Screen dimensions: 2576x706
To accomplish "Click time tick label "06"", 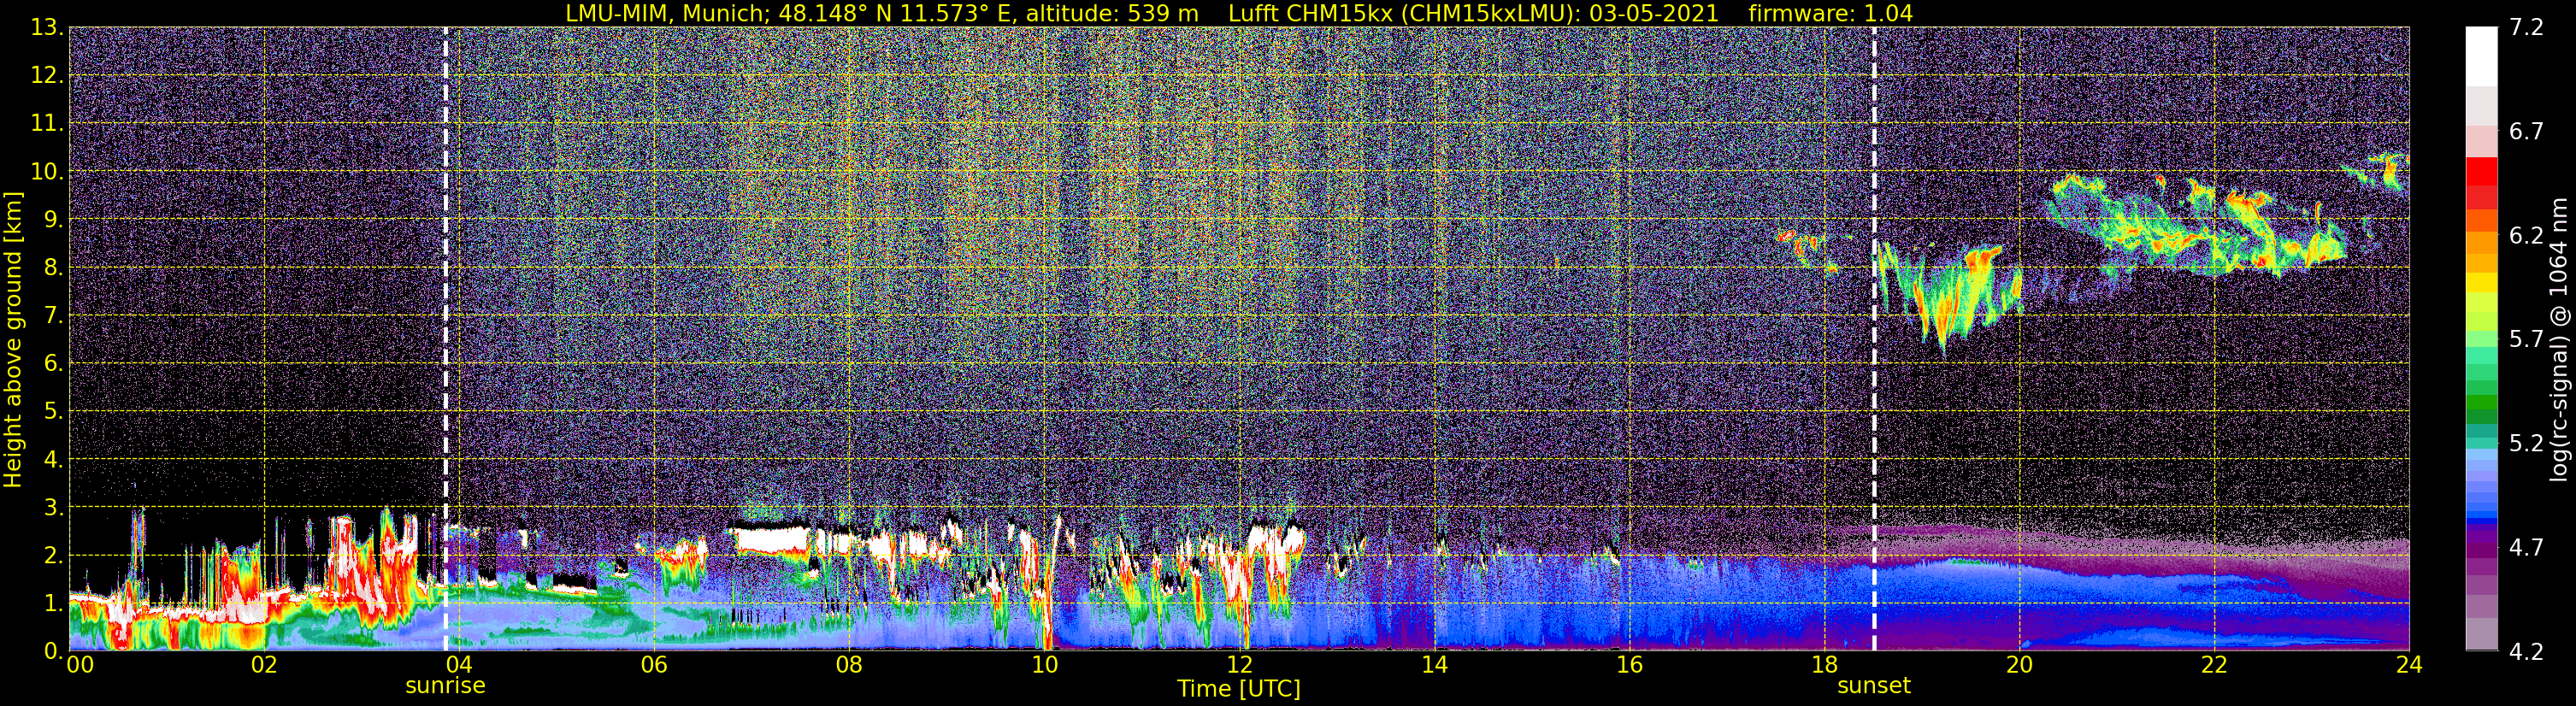I will pos(654,665).
